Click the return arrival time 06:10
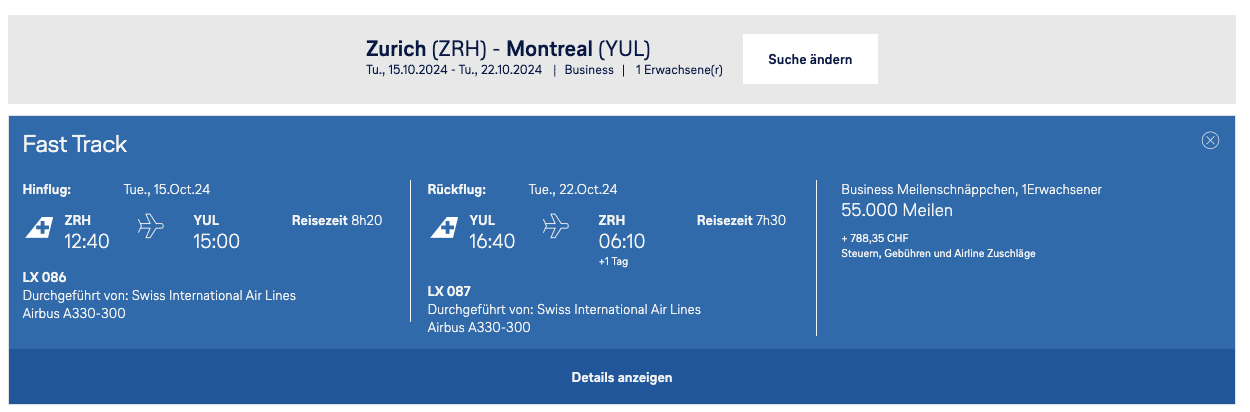1250x412 pixels. 622,241
